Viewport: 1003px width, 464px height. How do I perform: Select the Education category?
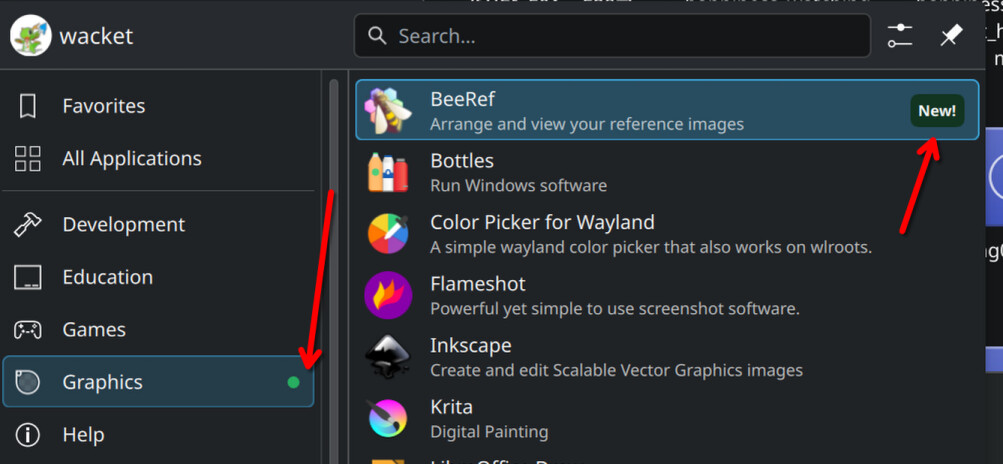(x=107, y=277)
